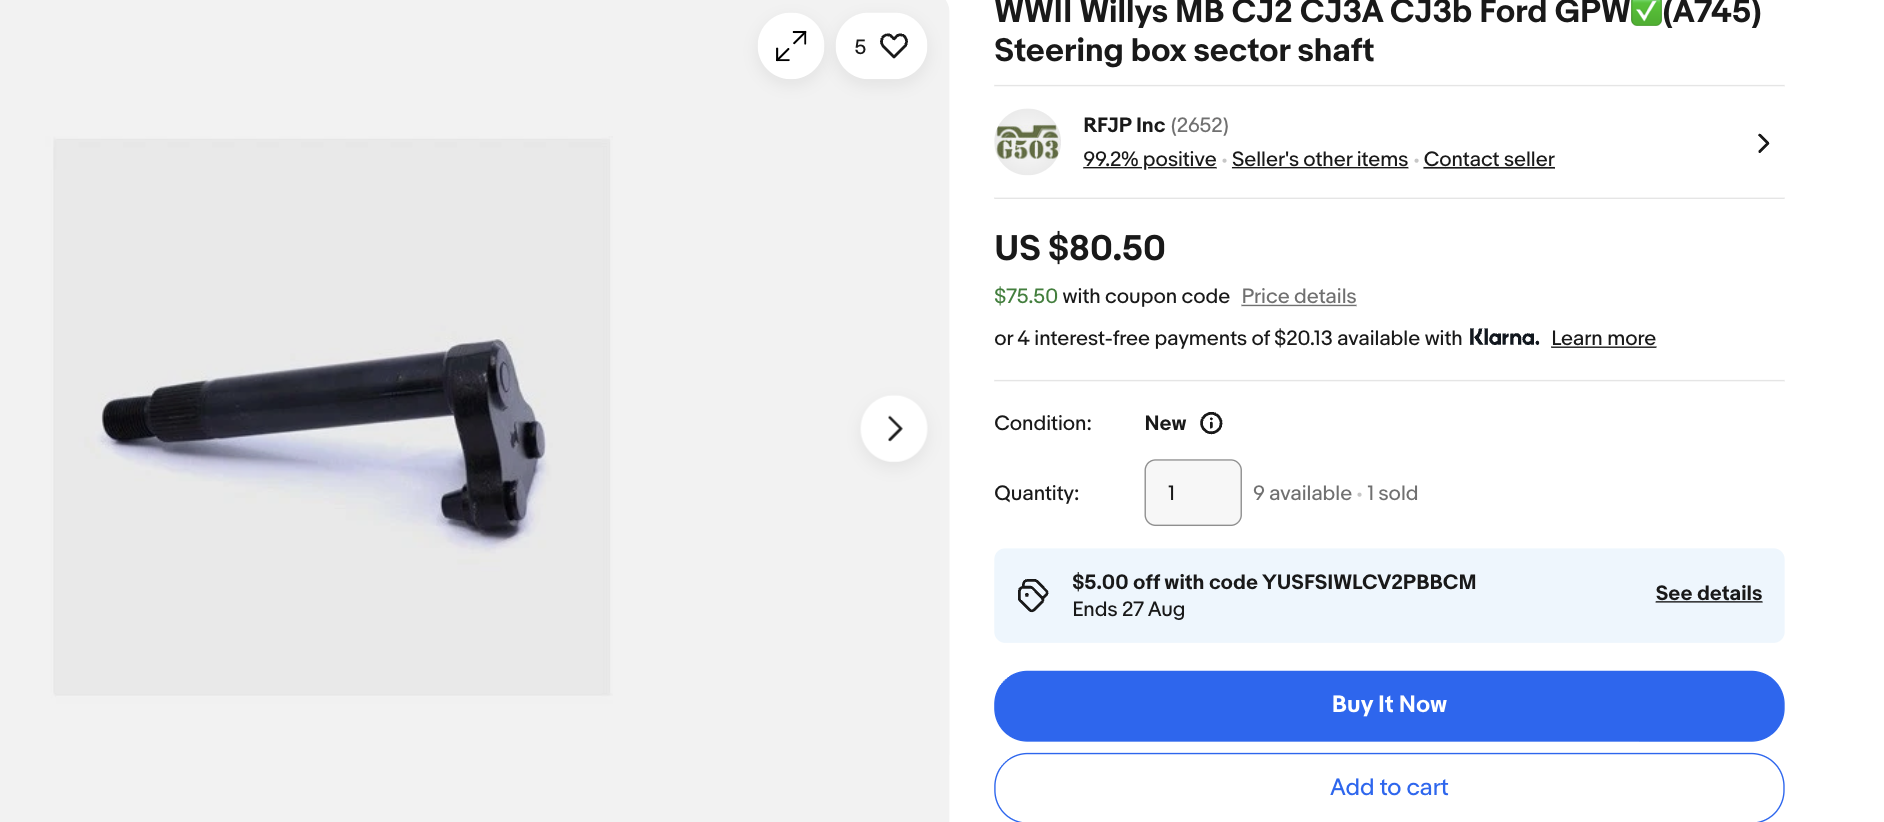
Task: Open Price details link
Action: (1298, 296)
